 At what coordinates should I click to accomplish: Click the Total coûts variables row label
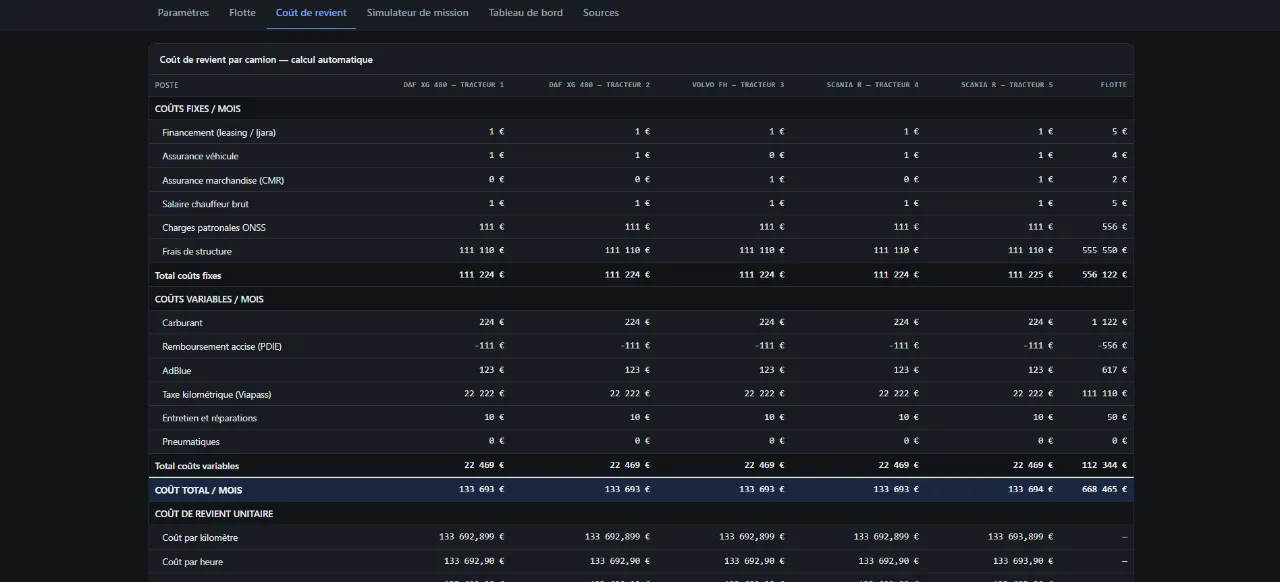(197, 466)
